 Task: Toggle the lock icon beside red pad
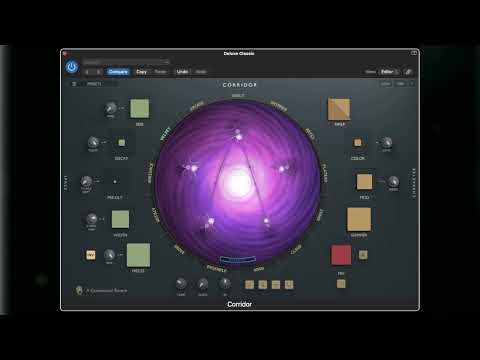click(363, 255)
